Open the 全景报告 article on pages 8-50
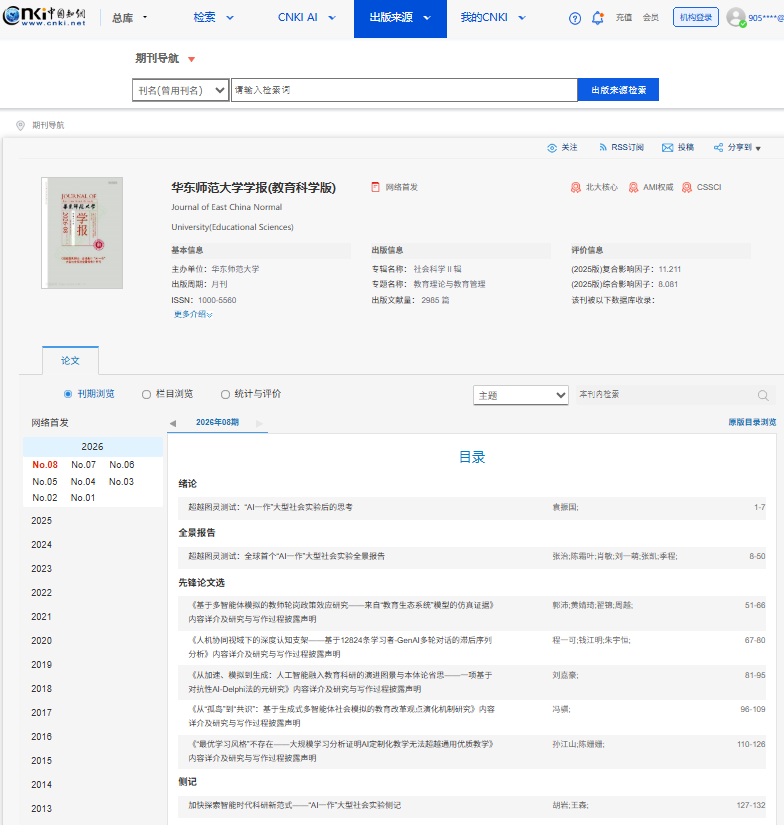 [286, 556]
